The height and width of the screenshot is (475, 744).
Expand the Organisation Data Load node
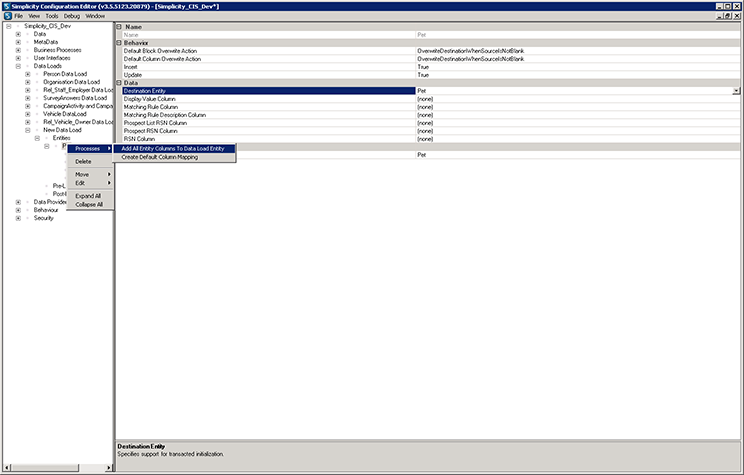(28, 82)
